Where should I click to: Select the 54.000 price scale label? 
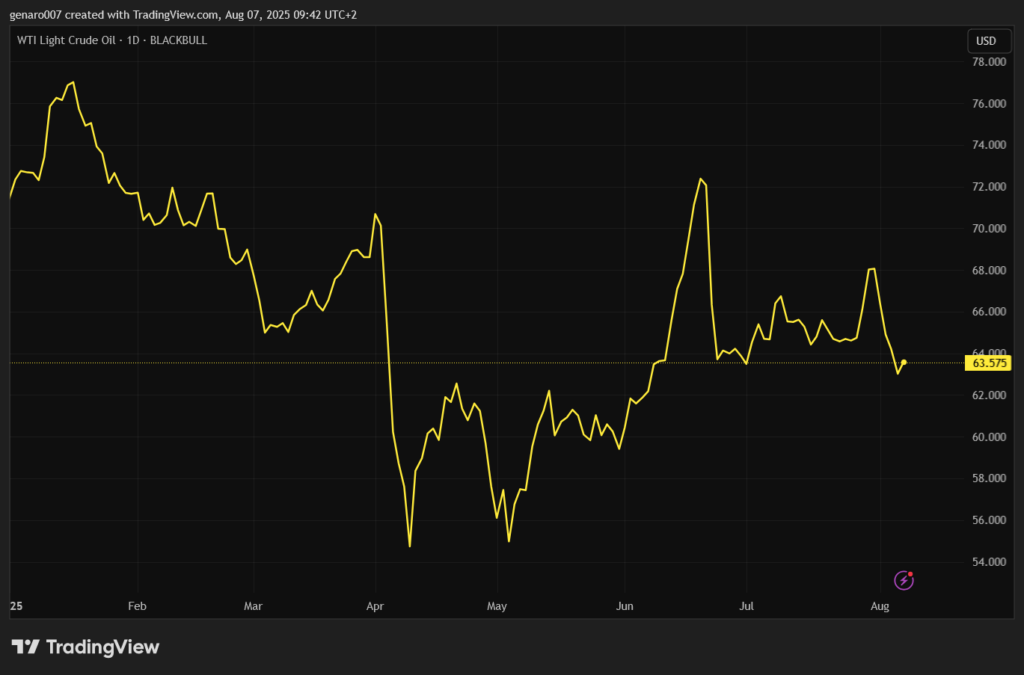click(988, 562)
